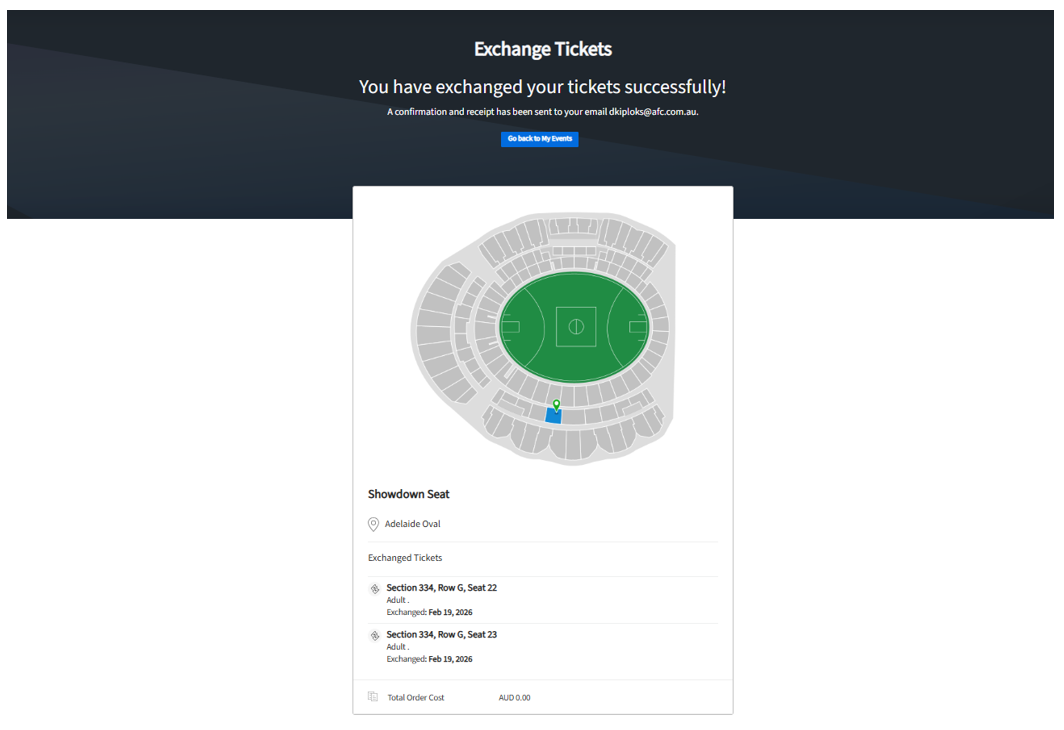Click the centre circle on the oval field
Viewport: 1064px width, 730px height.
pos(576,326)
